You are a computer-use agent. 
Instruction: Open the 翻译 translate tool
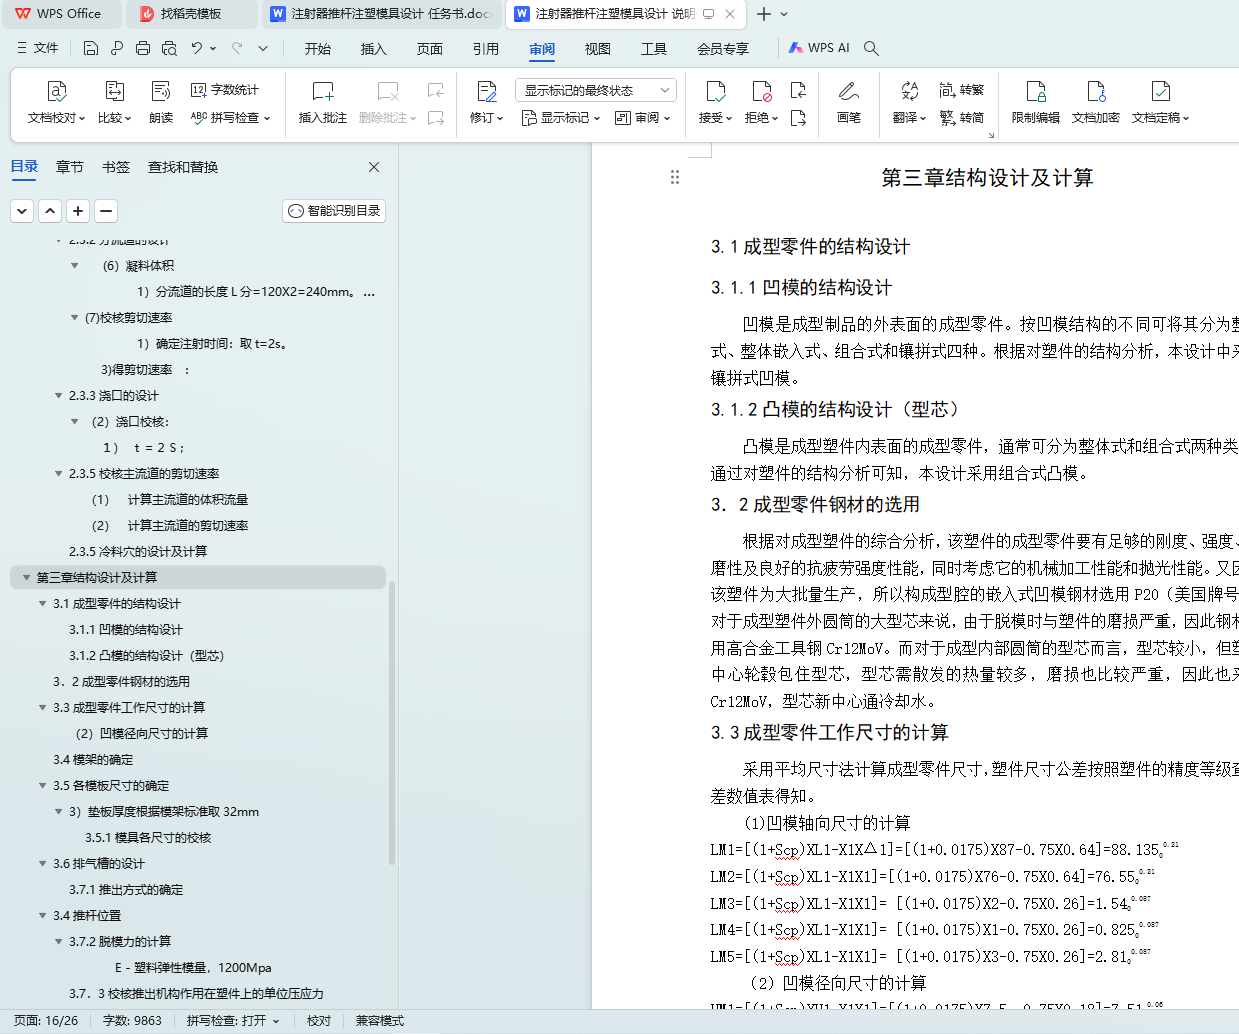909,103
